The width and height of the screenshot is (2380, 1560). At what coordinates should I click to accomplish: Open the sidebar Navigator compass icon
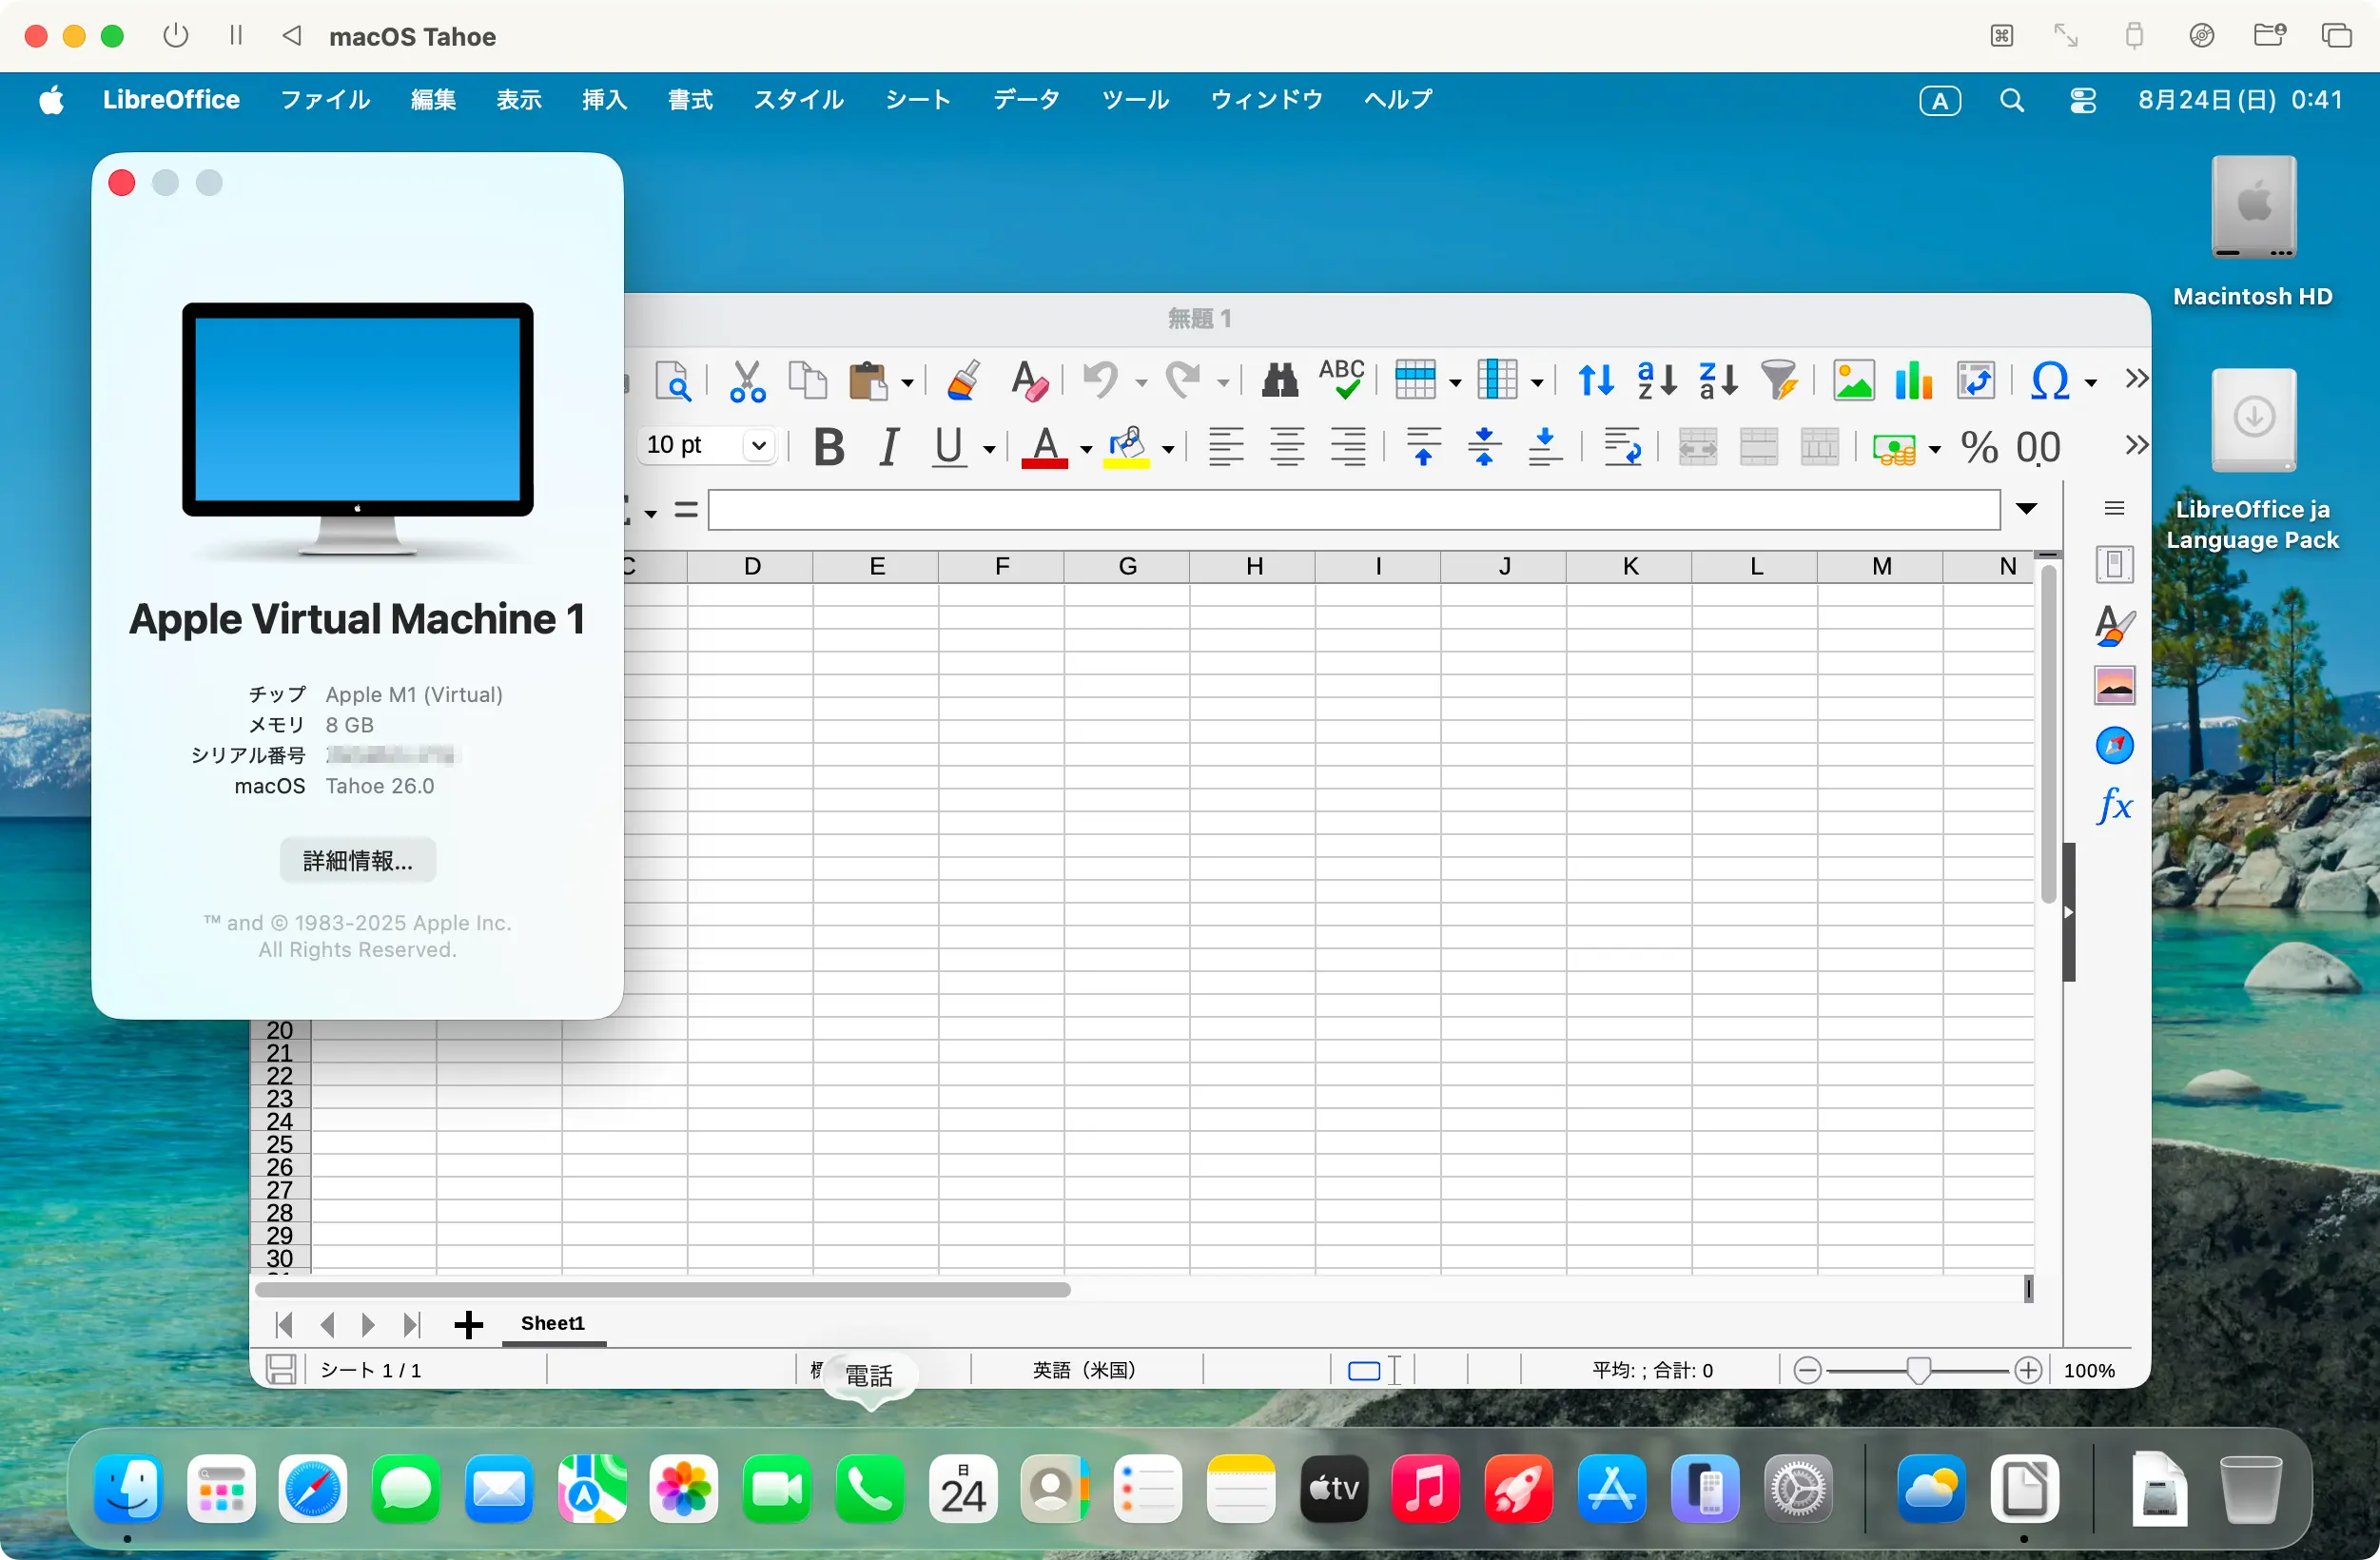coord(2114,745)
